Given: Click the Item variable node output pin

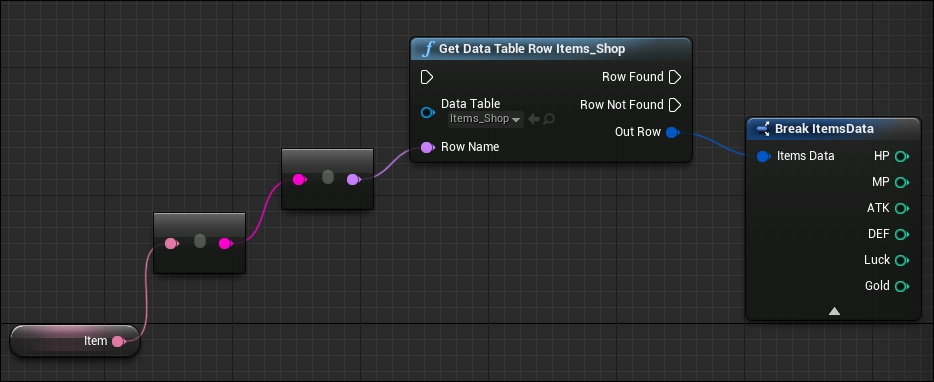Looking at the screenshot, I should coord(118,341).
